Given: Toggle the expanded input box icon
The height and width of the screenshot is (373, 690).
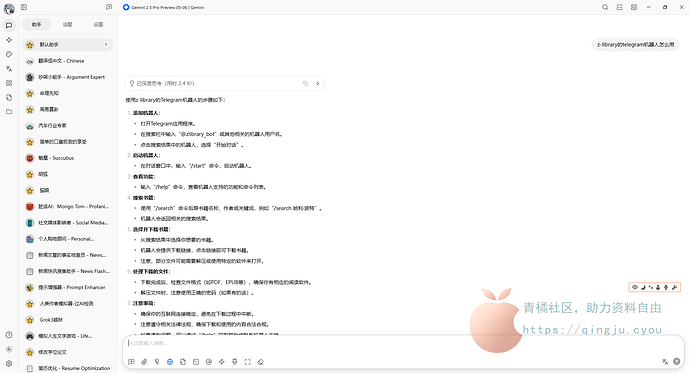Looking at the screenshot, I should (248, 362).
